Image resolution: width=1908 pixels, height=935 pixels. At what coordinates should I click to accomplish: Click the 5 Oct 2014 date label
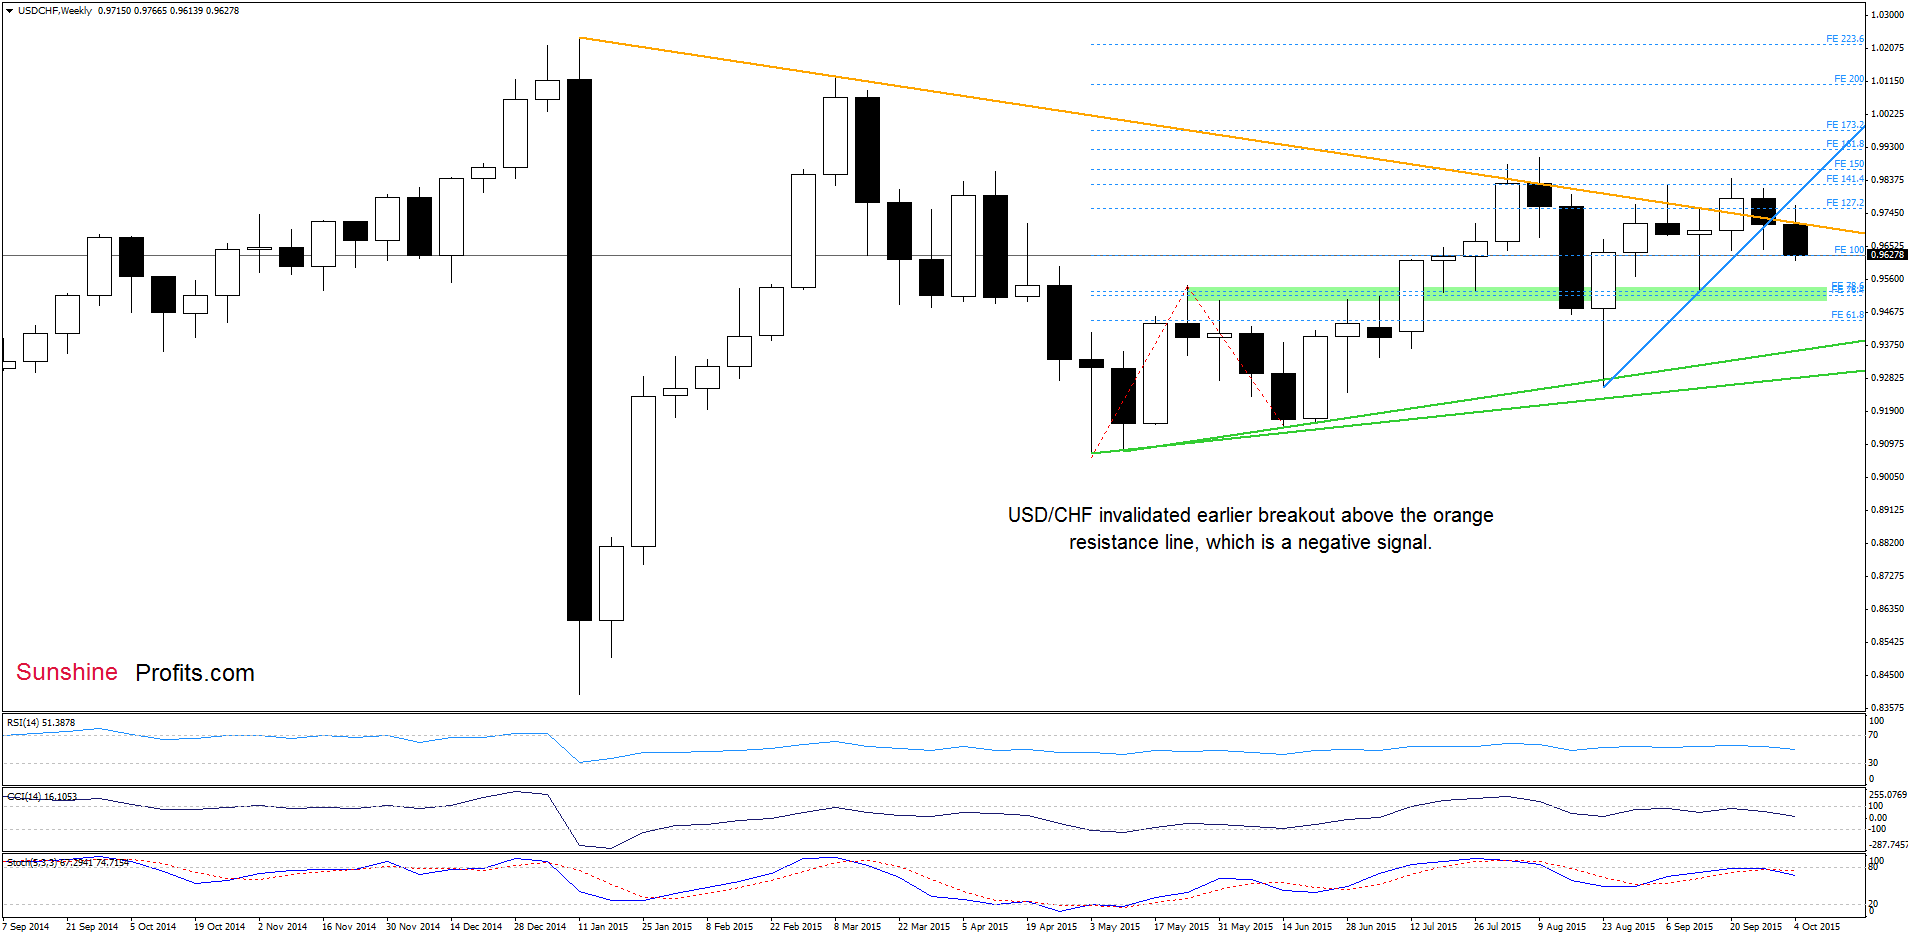(x=153, y=927)
